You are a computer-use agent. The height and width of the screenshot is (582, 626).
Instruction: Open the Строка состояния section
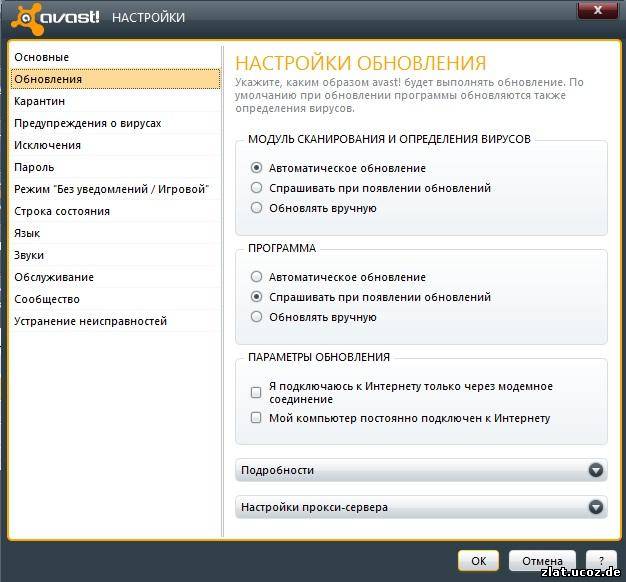click(x=116, y=211)
